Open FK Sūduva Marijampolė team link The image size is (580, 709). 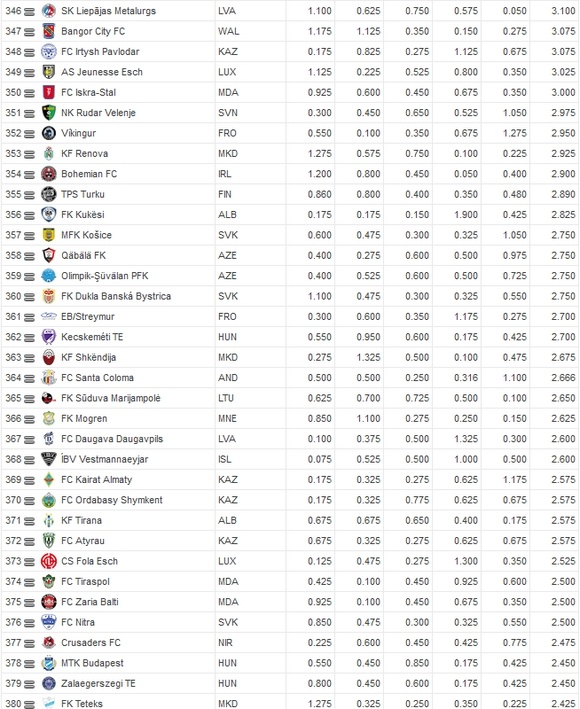pyautogui.click(x=111, y=398)
